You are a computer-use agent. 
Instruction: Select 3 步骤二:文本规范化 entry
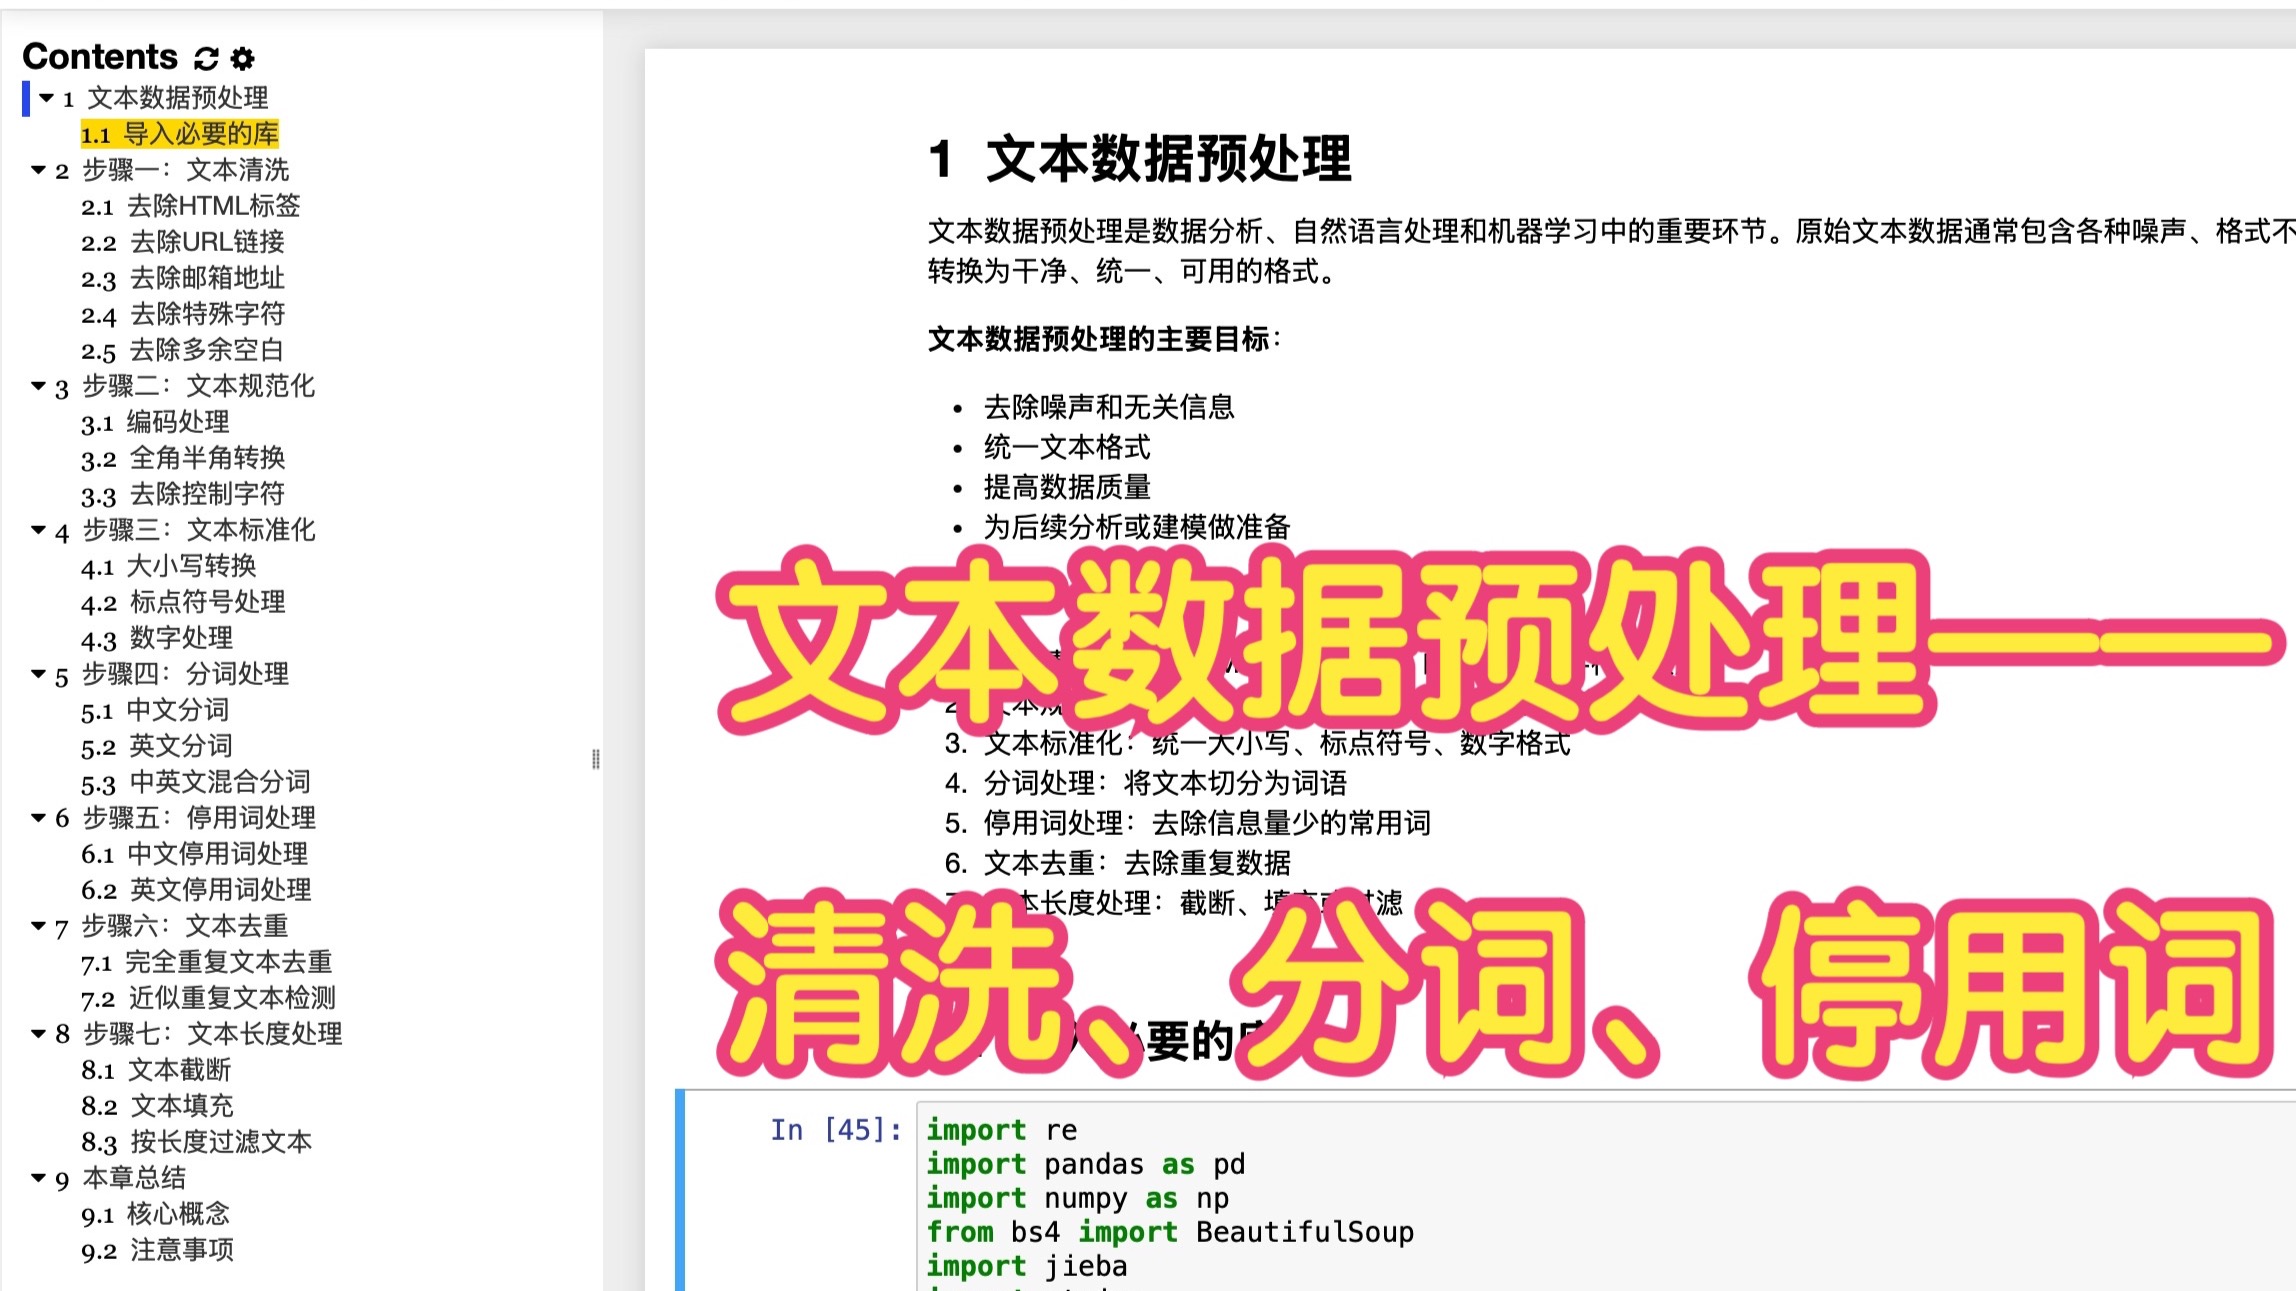click(x=185, y=386)
